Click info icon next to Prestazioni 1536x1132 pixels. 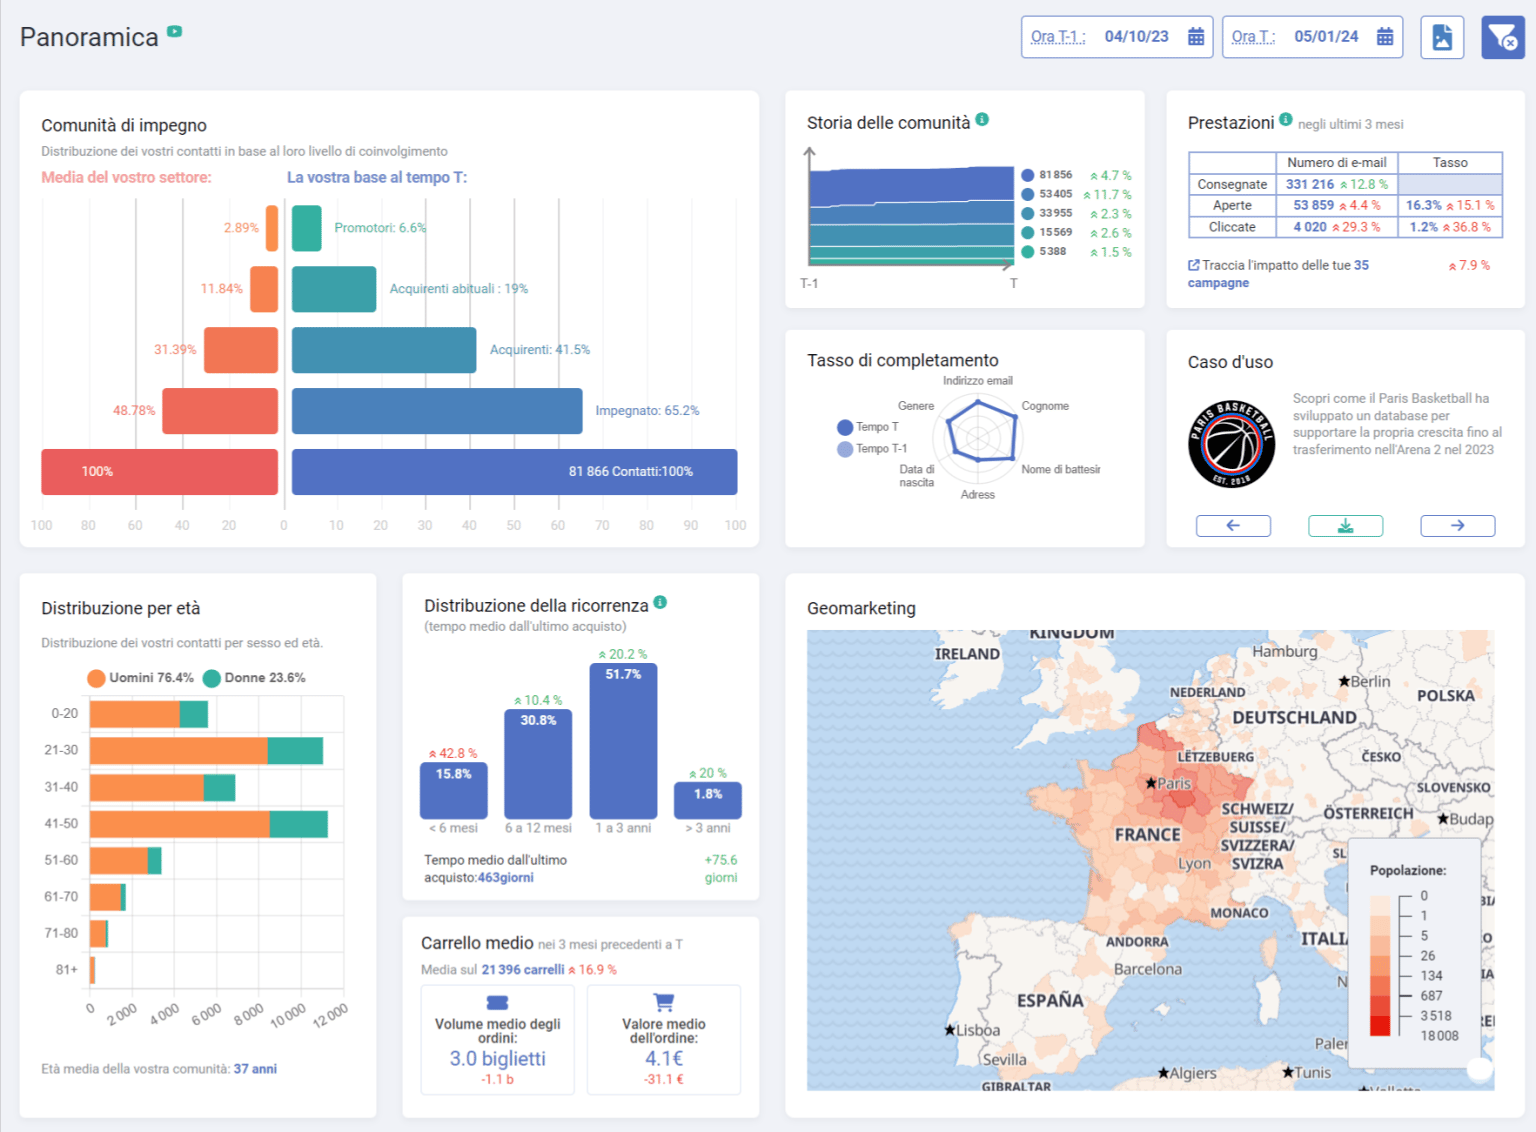(1285, 119)
